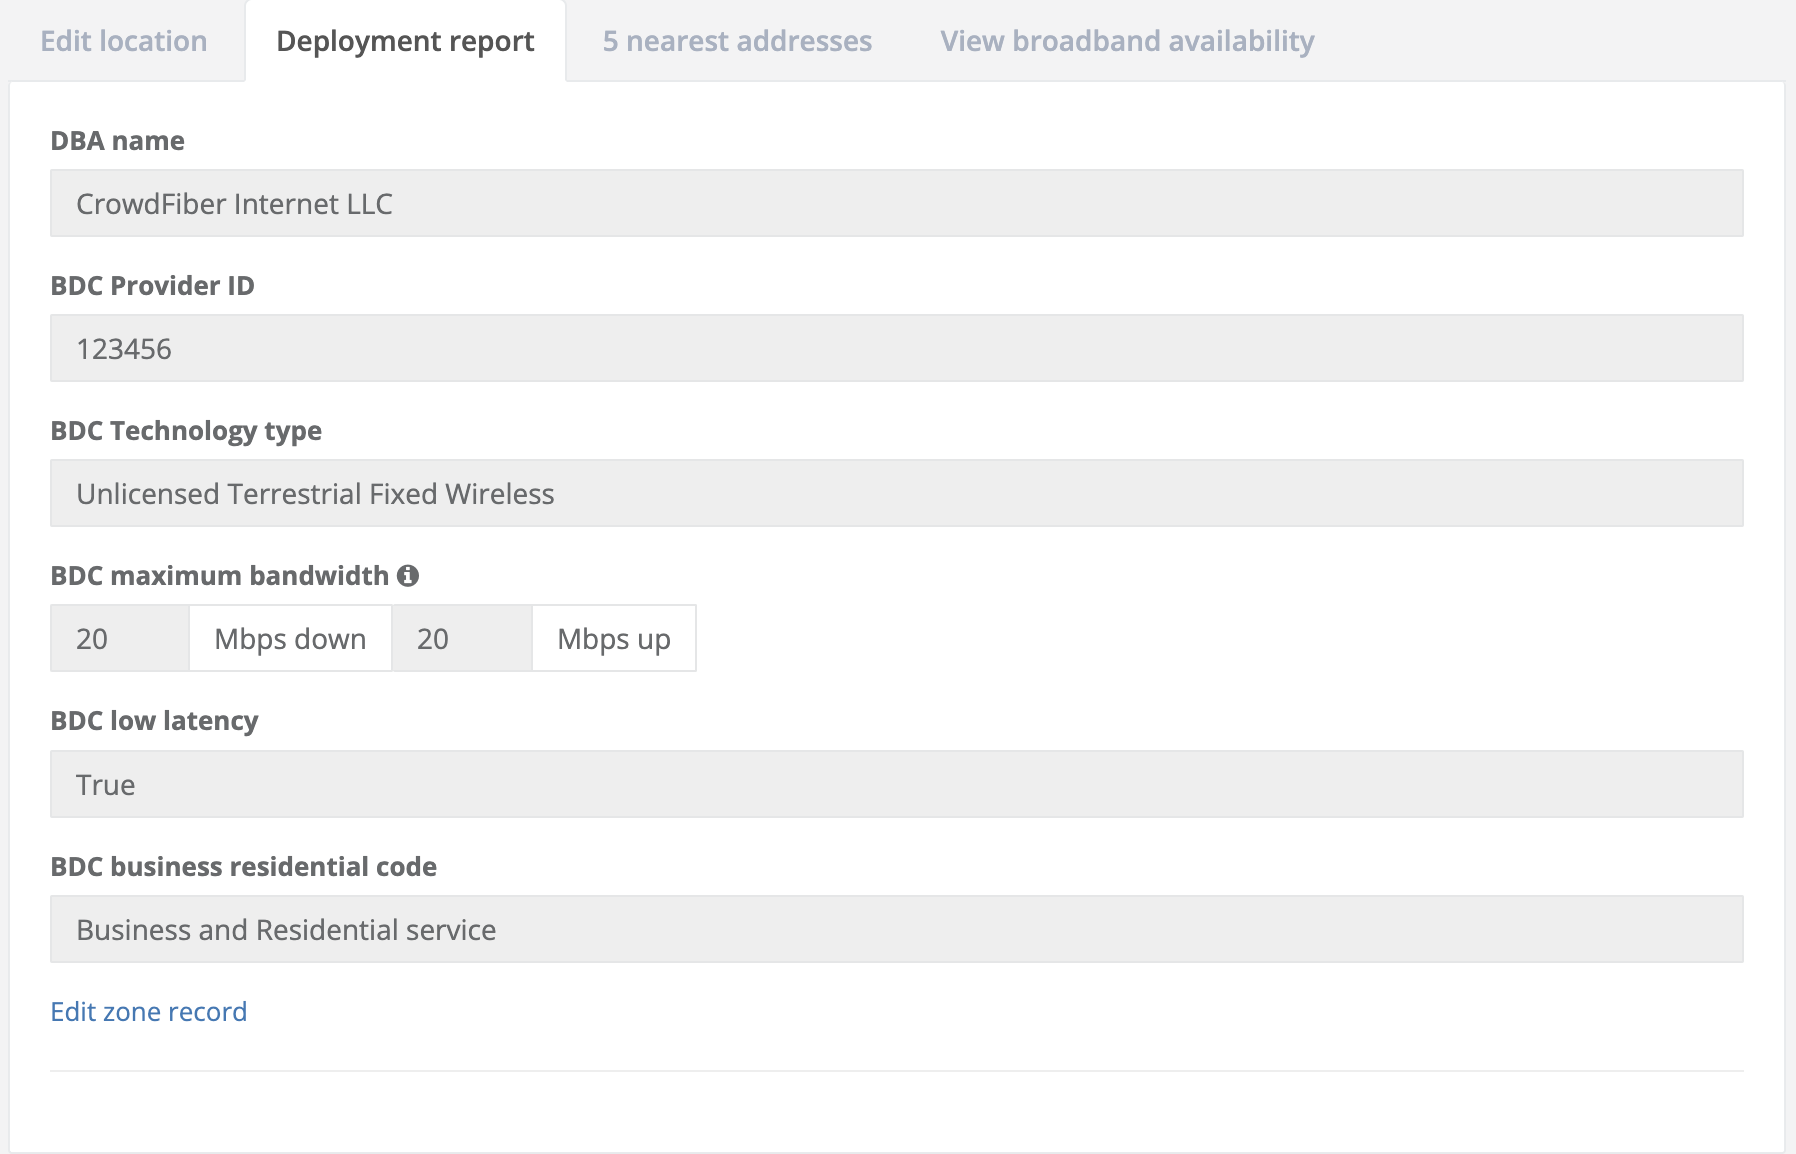Click the BDC Provider ID heading
Image resolution: width=1796 pixels, height=1154 pixels.
[x=152, y=285]
